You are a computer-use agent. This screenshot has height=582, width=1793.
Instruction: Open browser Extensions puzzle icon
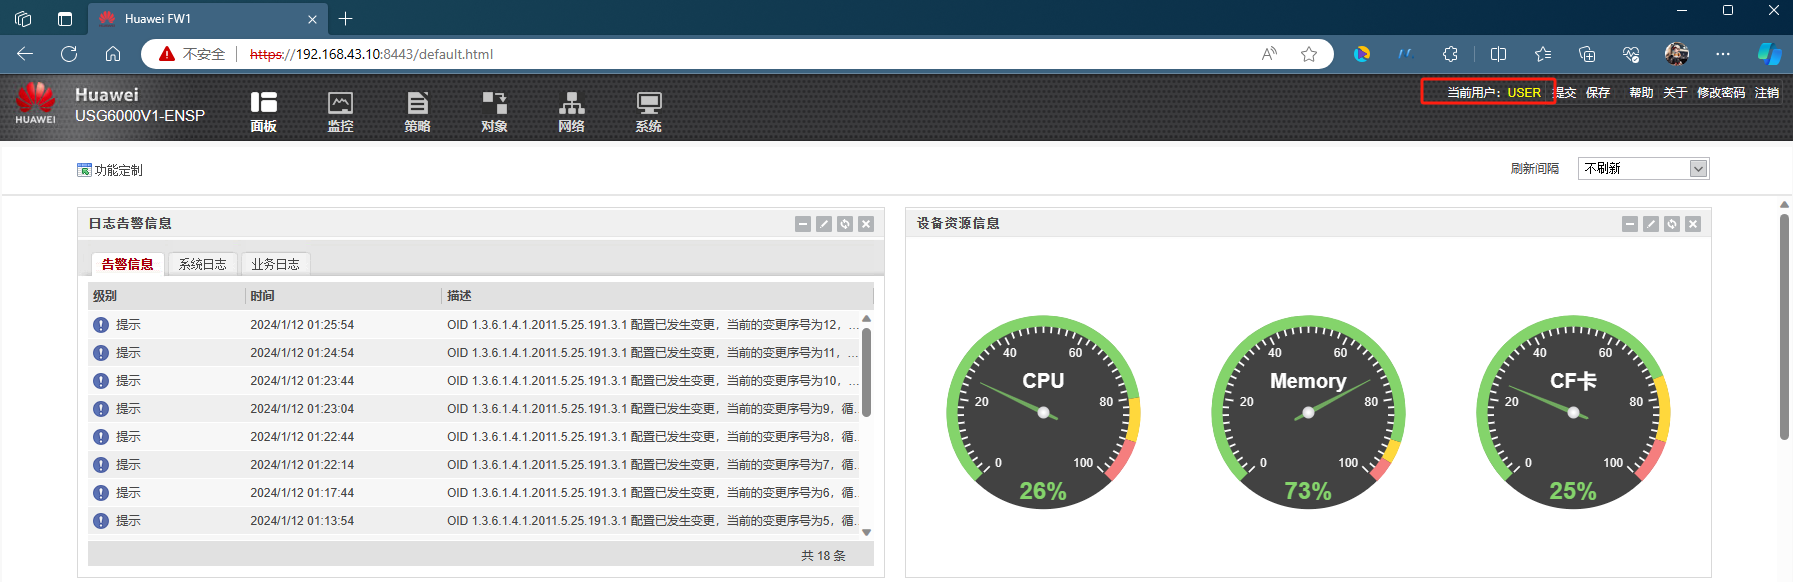(1450, 54)
